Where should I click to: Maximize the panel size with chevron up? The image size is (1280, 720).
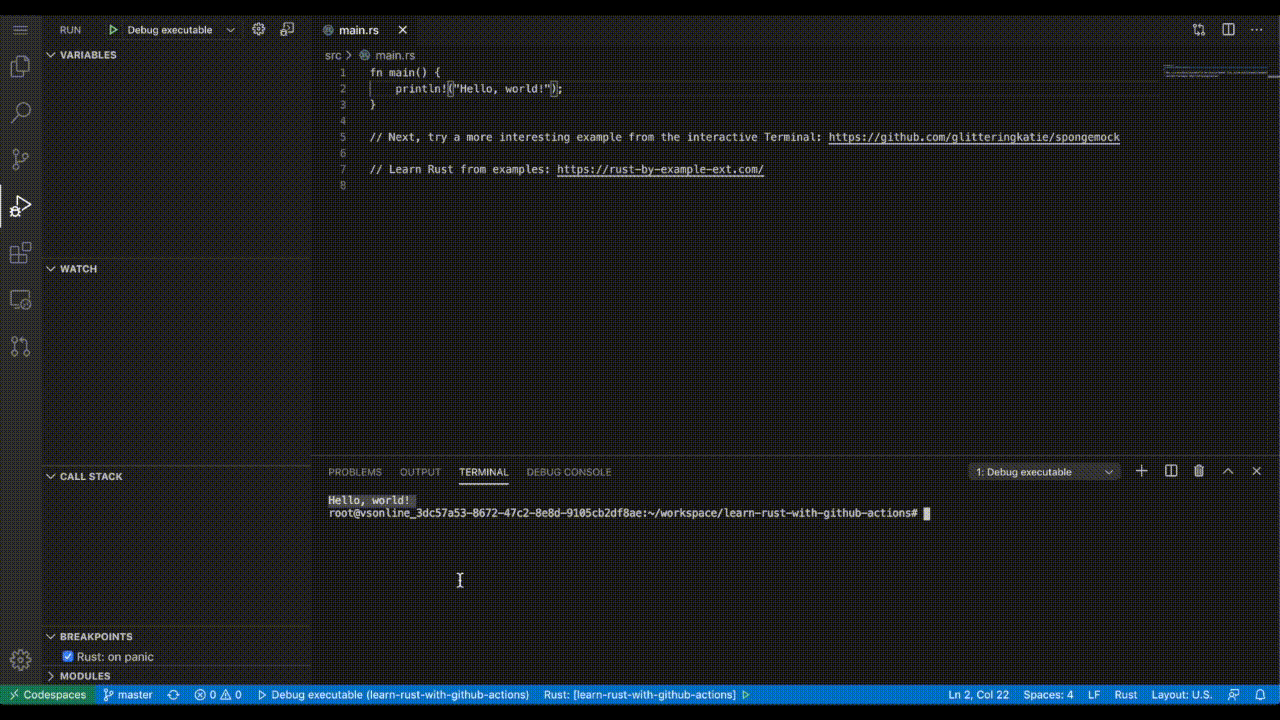(x=1228, y=471)
